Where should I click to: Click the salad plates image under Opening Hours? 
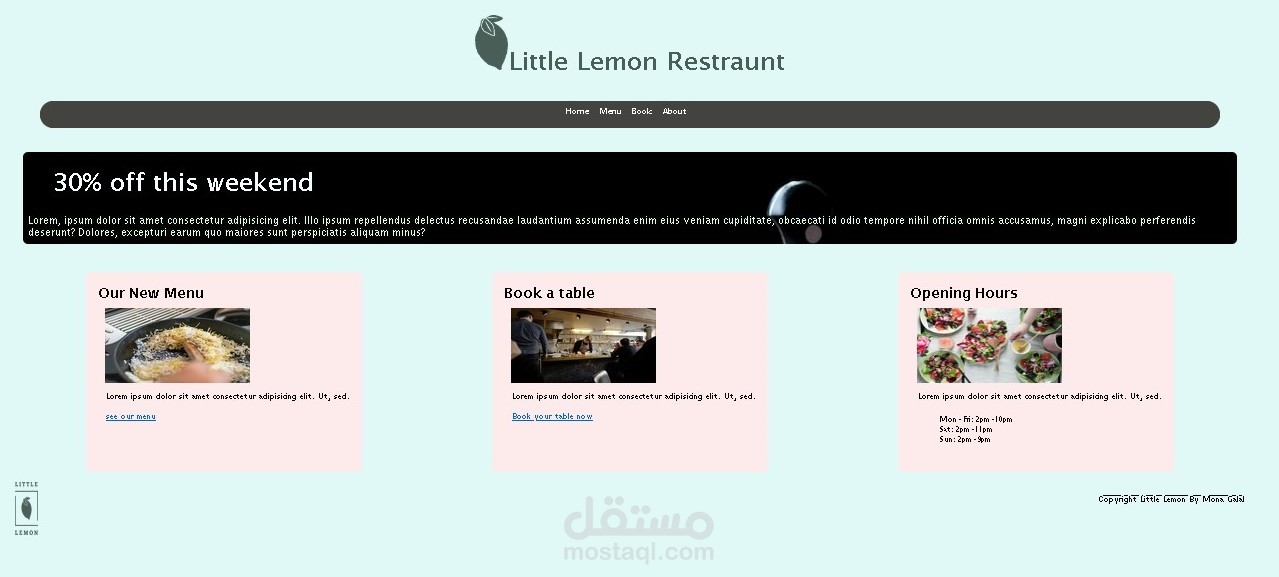[x=989, y=345]
